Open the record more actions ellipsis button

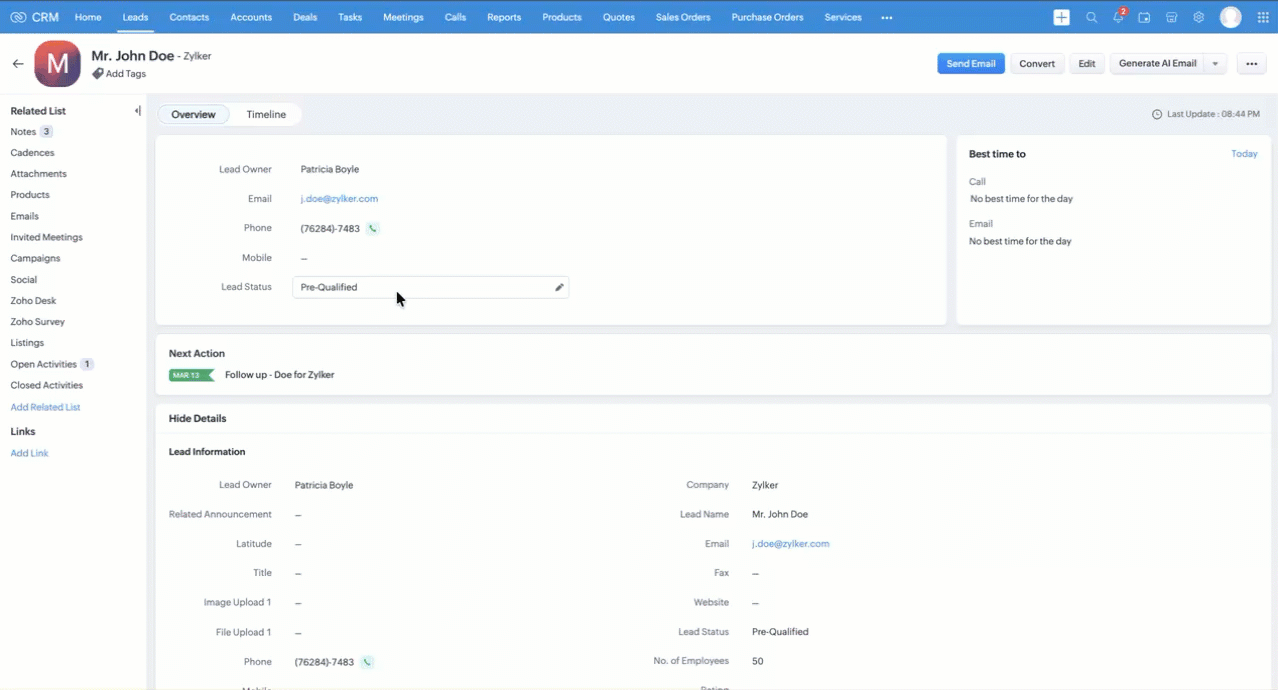coord(1251,64)
